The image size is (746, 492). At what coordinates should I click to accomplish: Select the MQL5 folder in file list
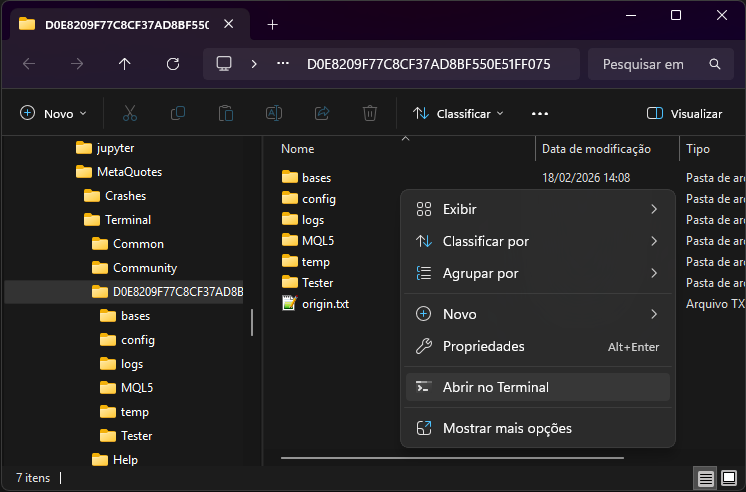pyautogui.click(x=308, y=241)
